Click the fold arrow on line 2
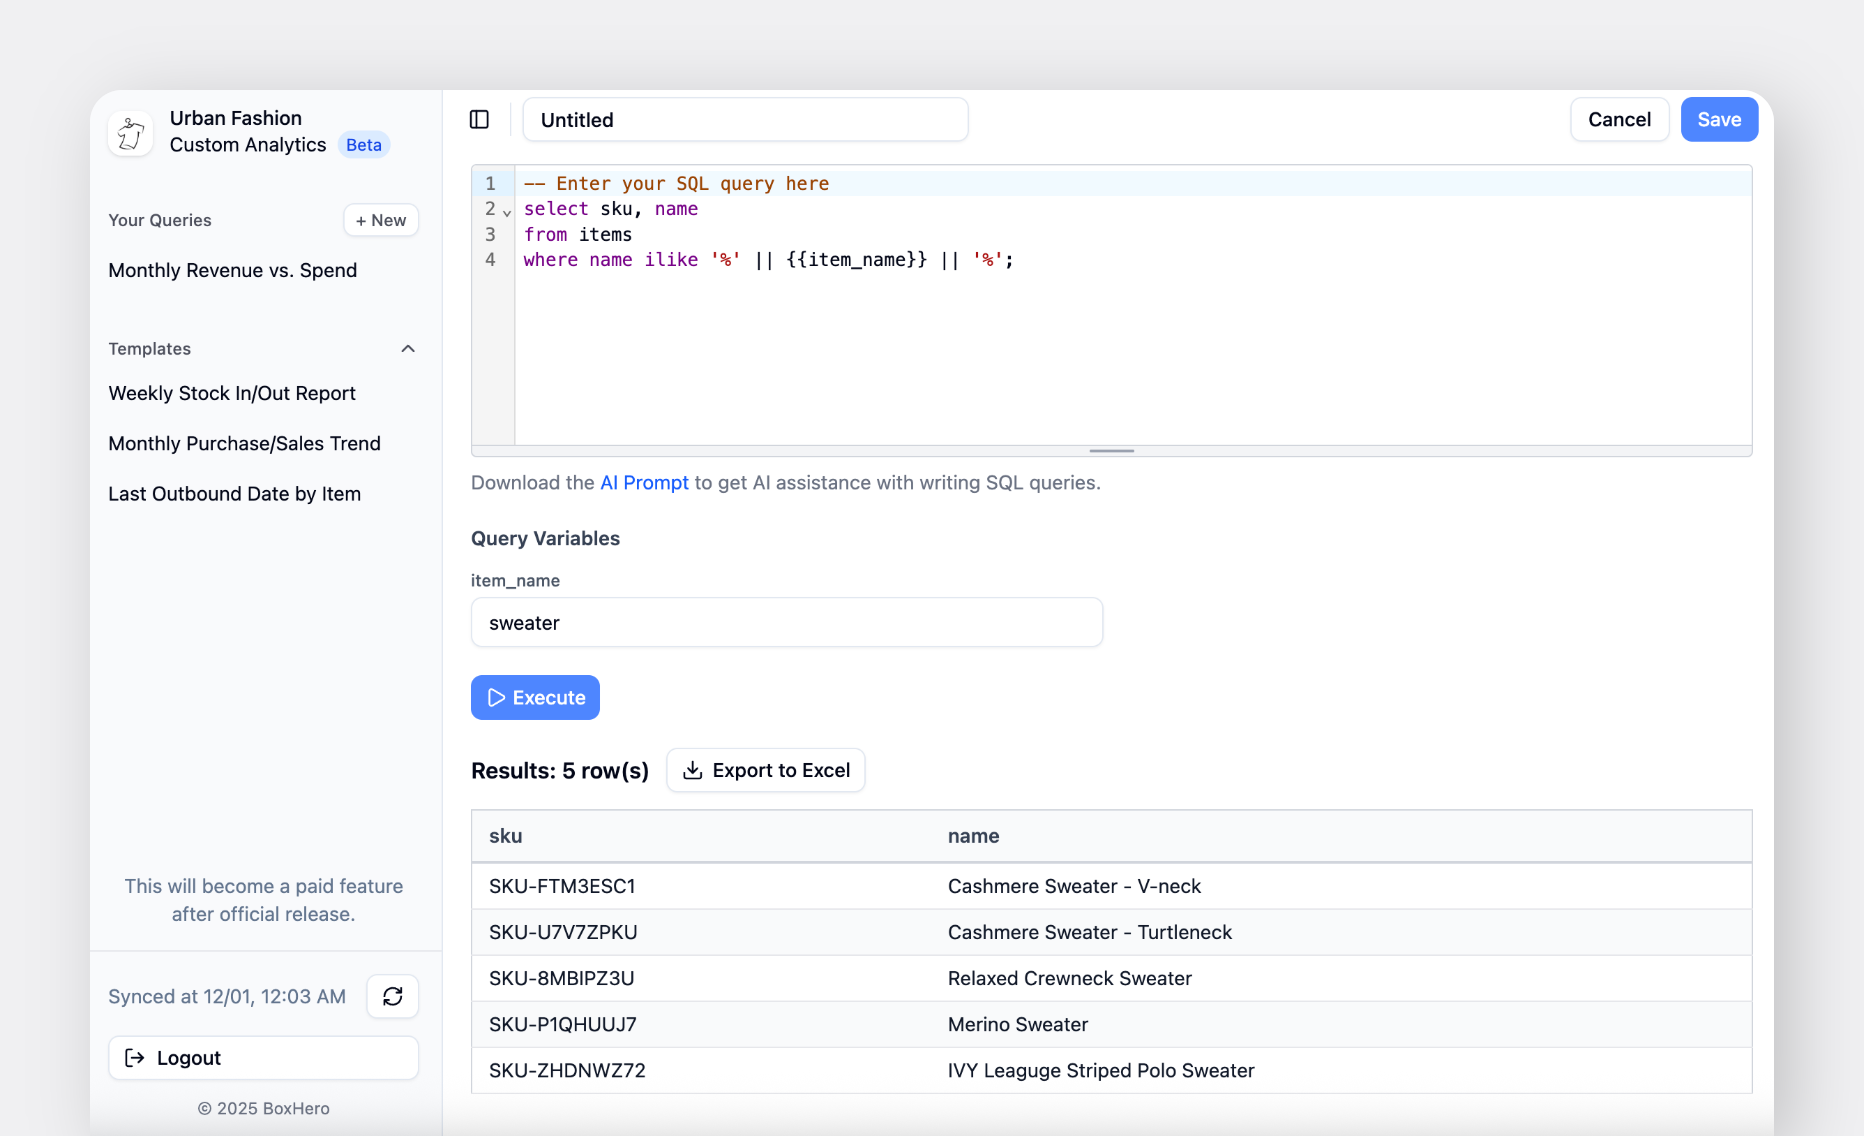 pyautogui.click(x=507, y=212)
